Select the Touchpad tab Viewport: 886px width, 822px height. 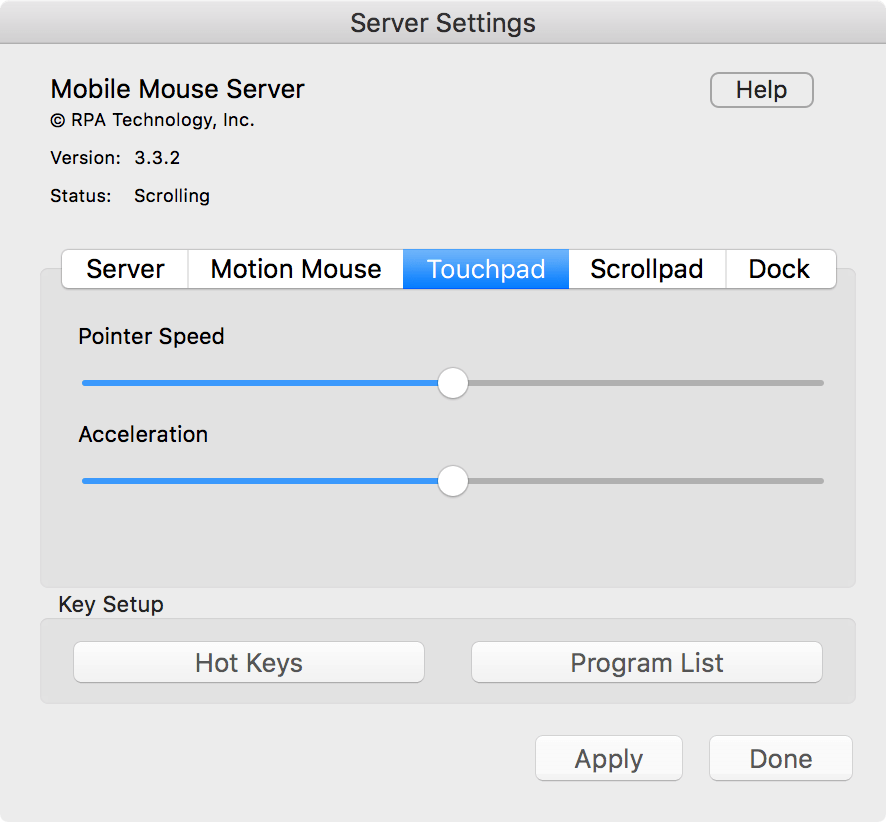(485, 269)
